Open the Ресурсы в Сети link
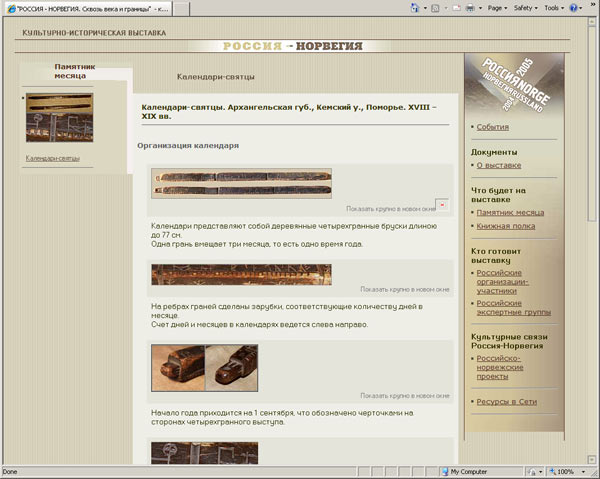Screen dimensions: 600x479 point(507,401)
